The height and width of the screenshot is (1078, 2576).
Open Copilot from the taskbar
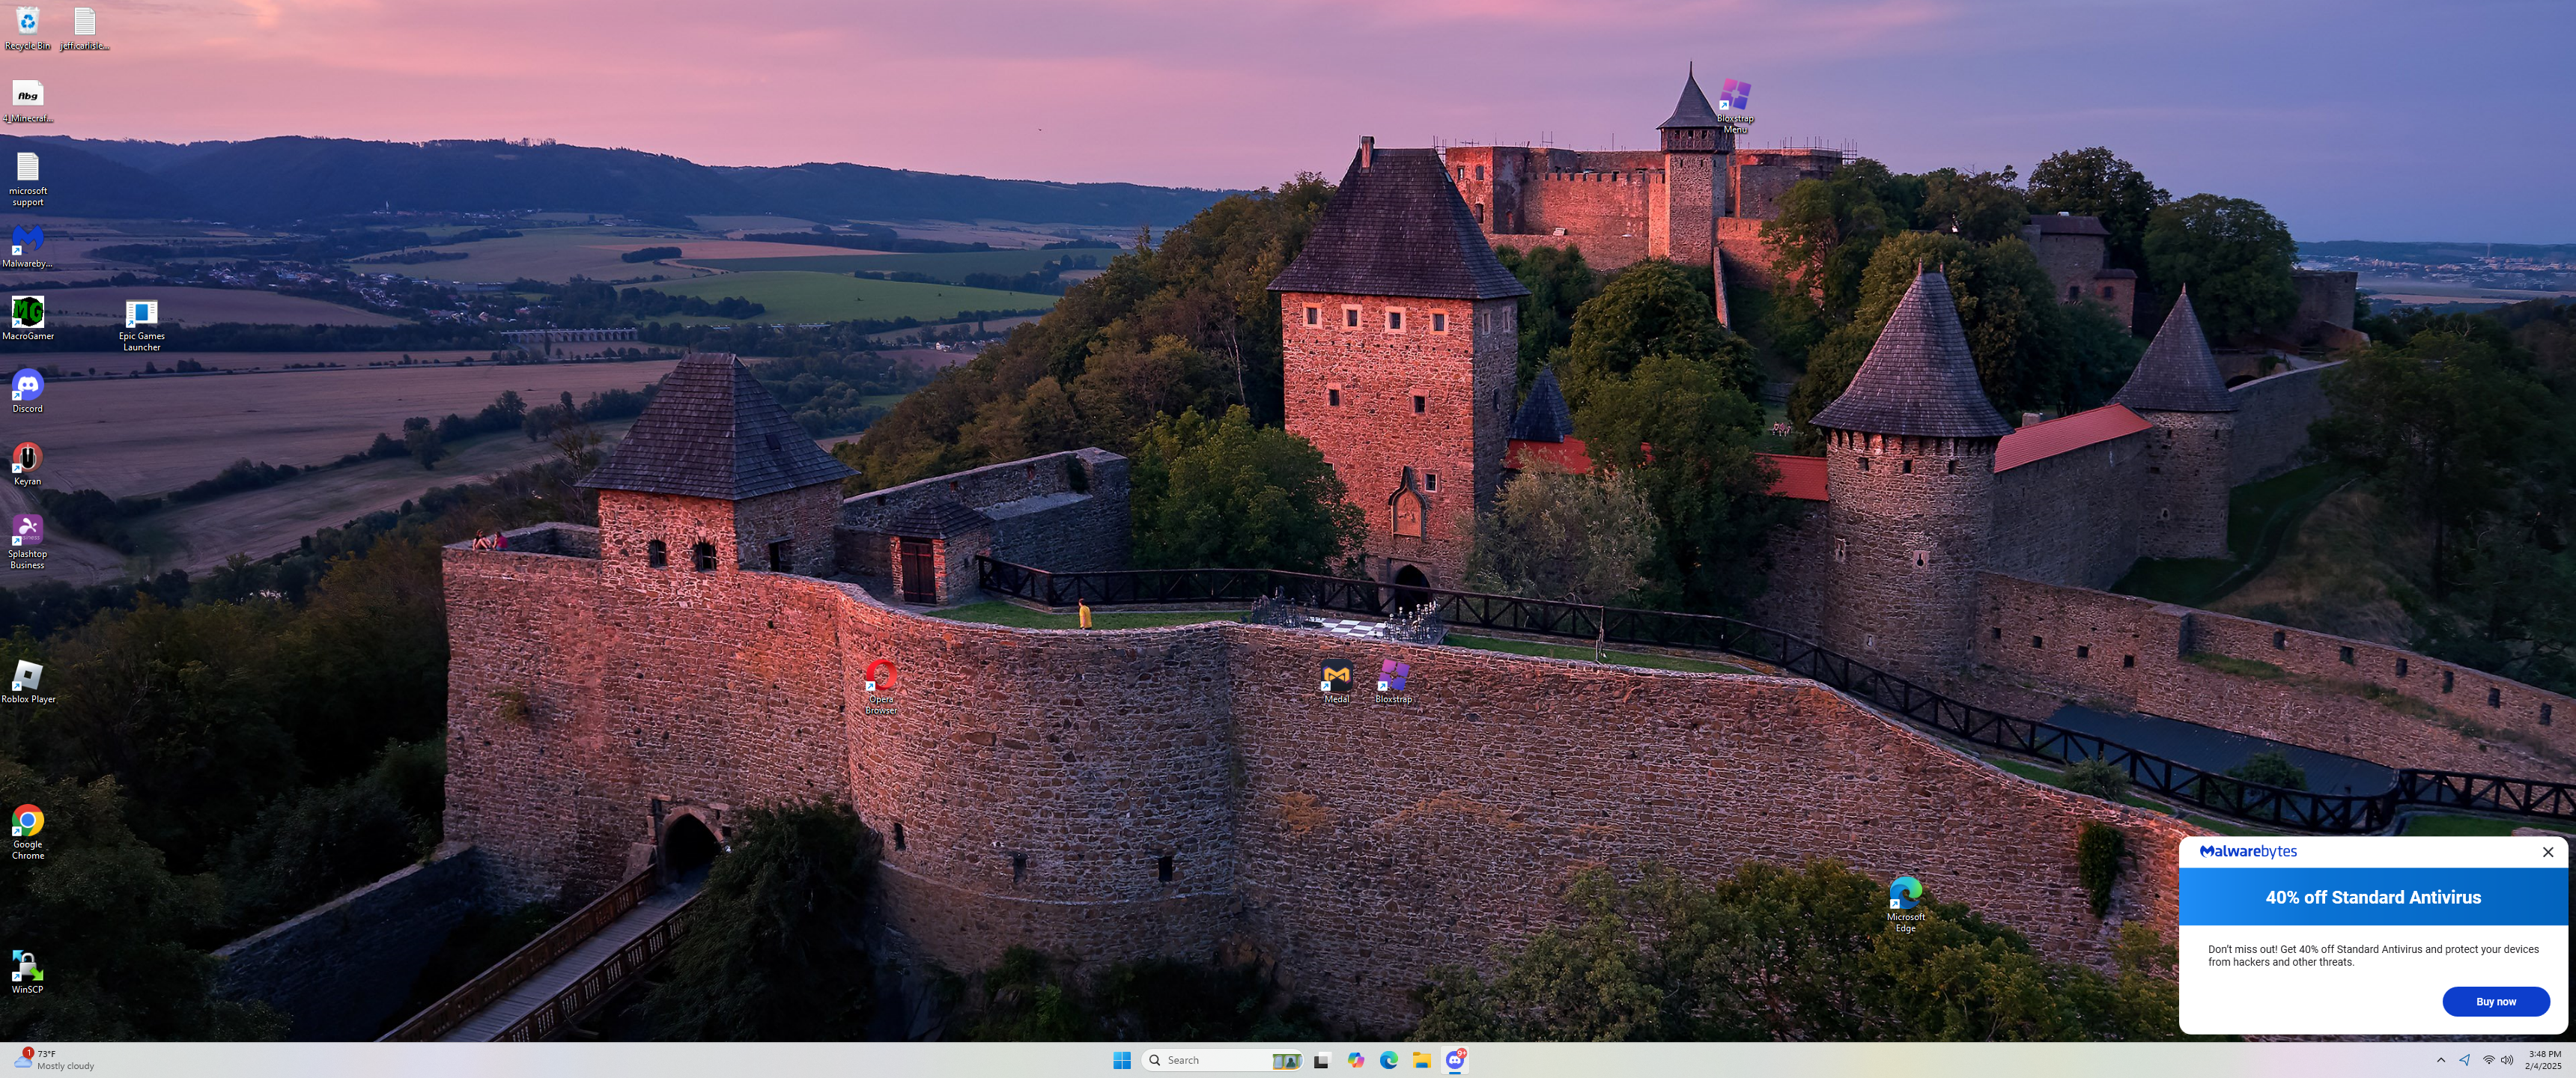pyautogui.click(x=1355, y=1060)
